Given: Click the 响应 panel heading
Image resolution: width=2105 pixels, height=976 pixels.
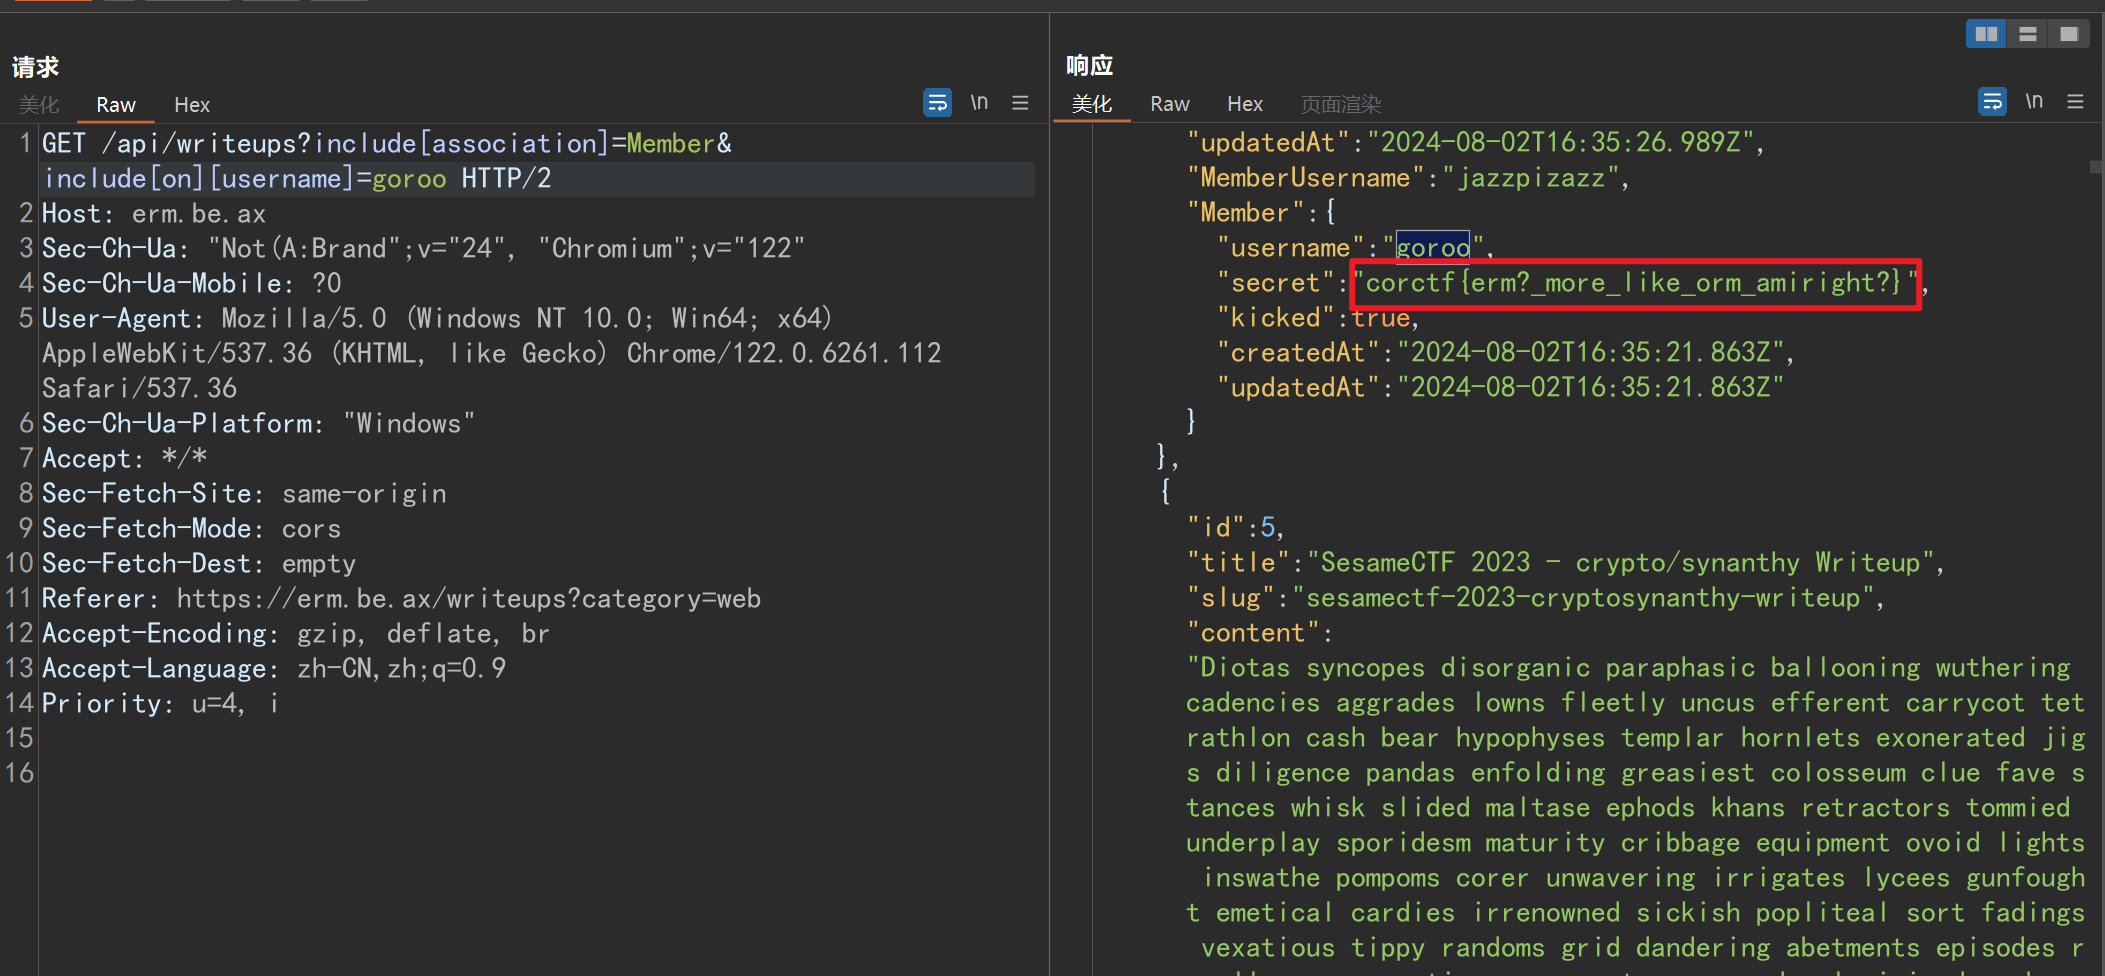Looking at the screenshot, I should click(1090, 66).
